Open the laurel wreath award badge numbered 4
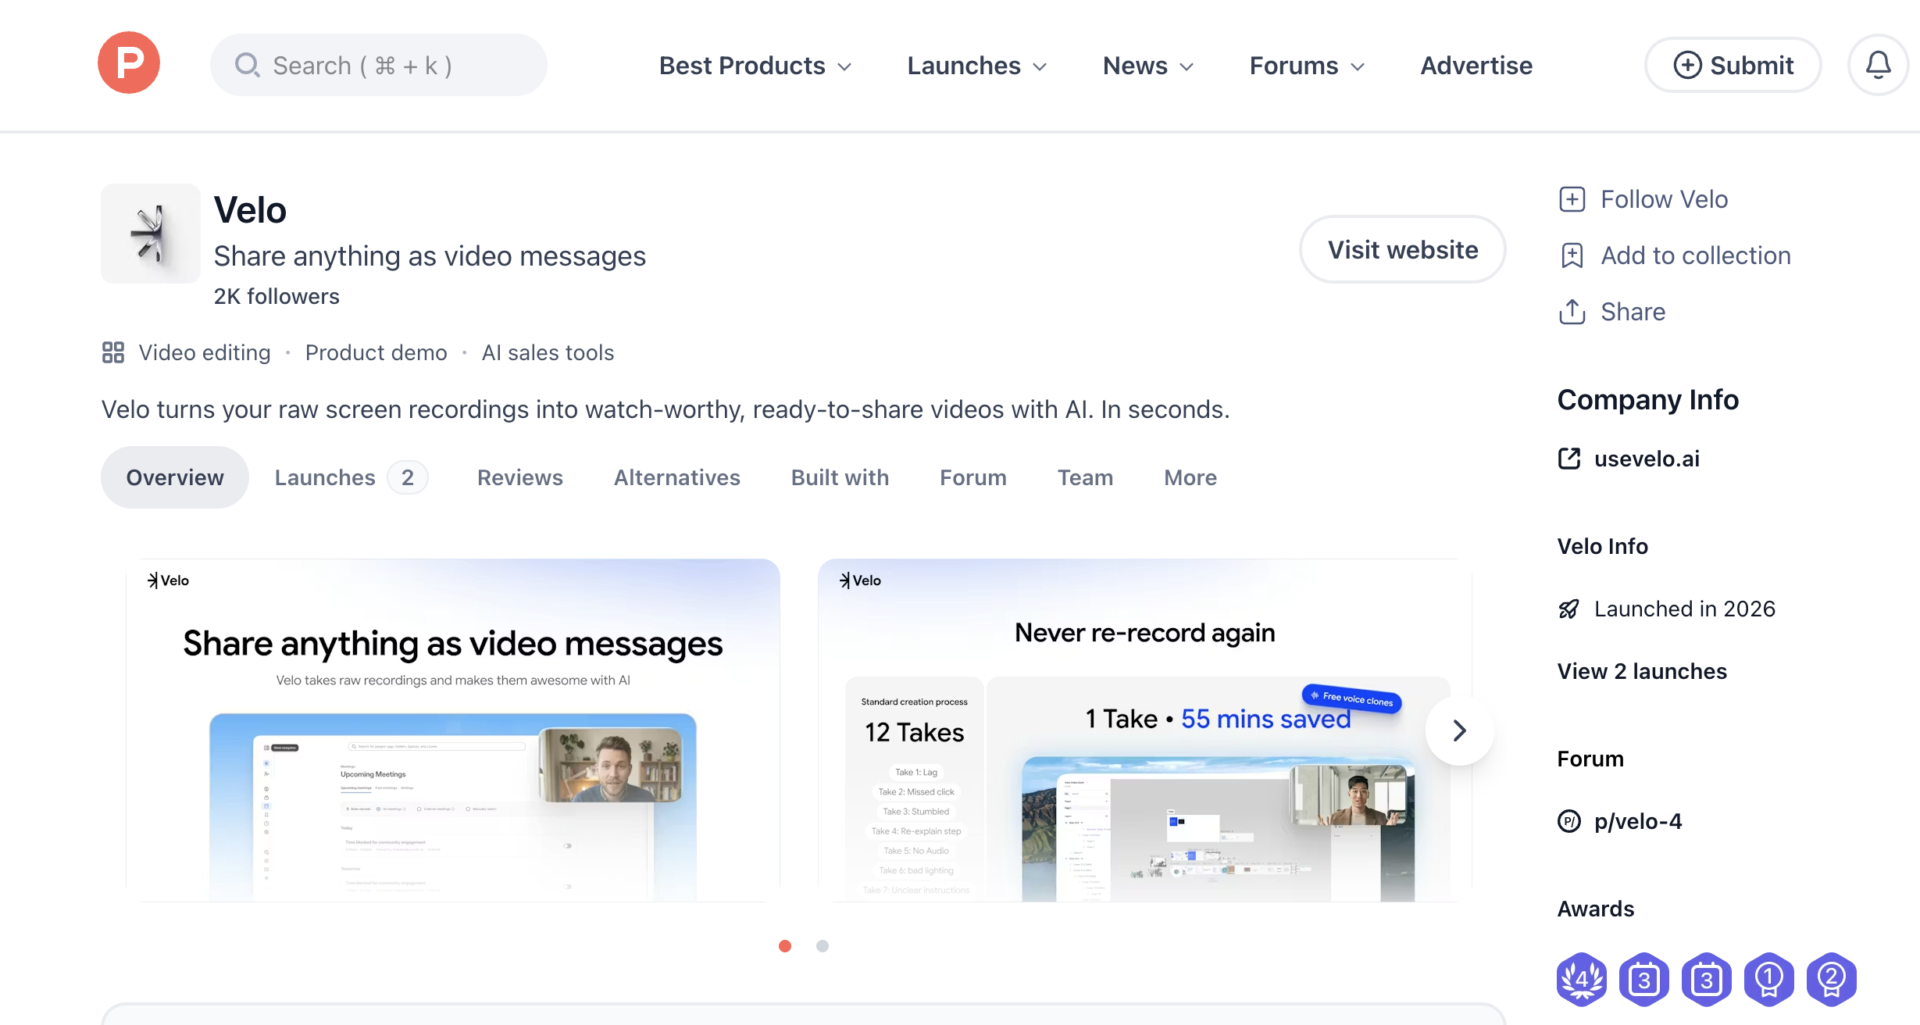 point(1582,979)
